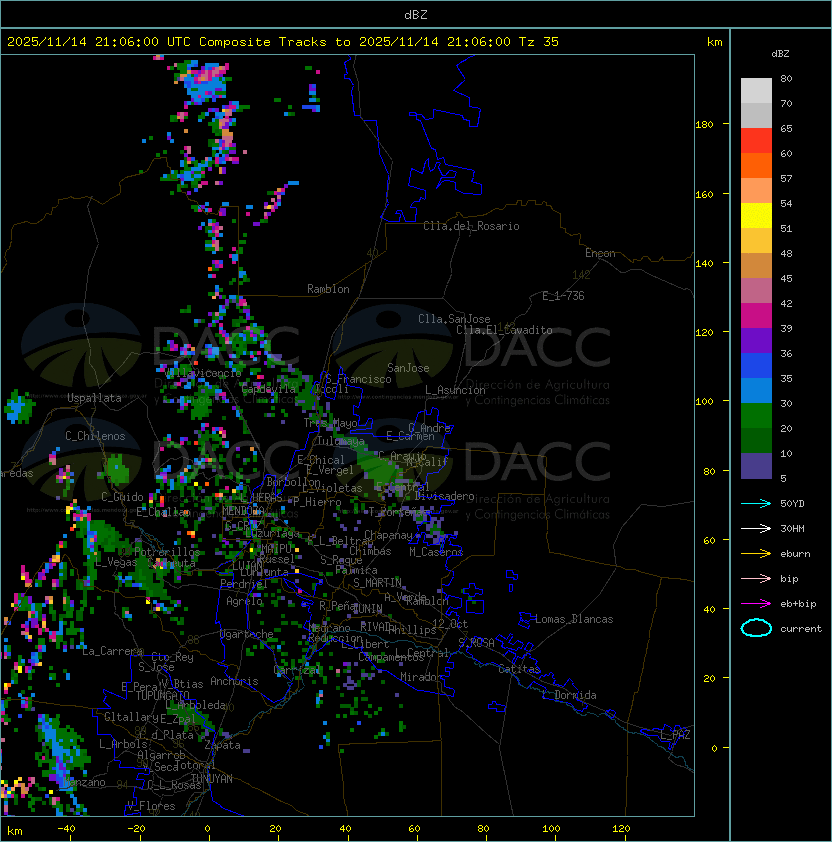This screenshot has width=832, height=842.
Task: Click the 'L_PAZ' label near the right edge
Action: [675, 735]
